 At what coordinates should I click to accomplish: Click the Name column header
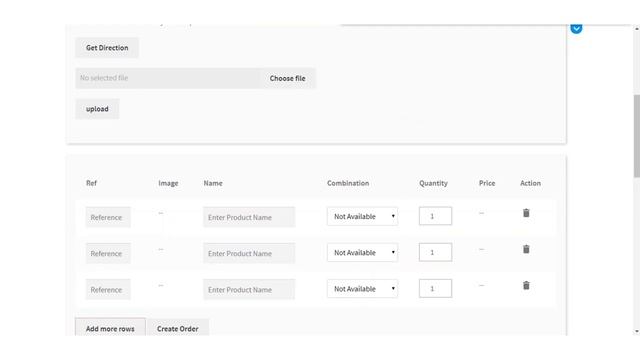[x=213, y=183]
